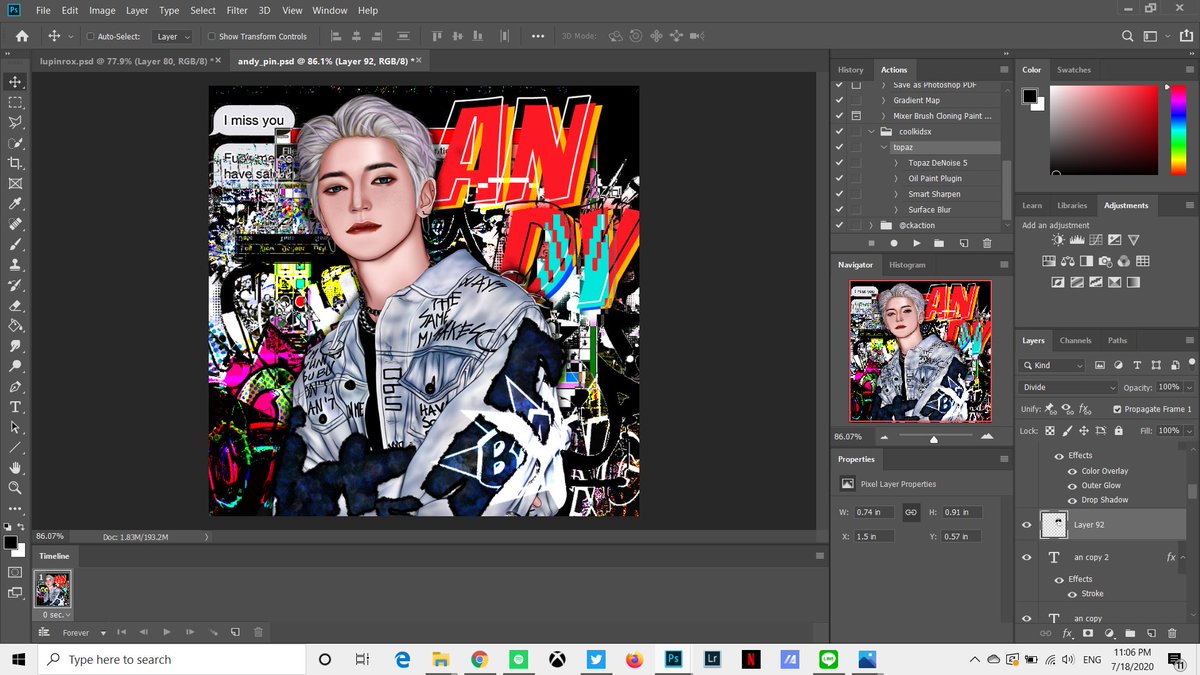
Task: Select the Zoom tool in the toolbar
Action: click(15, 488)
